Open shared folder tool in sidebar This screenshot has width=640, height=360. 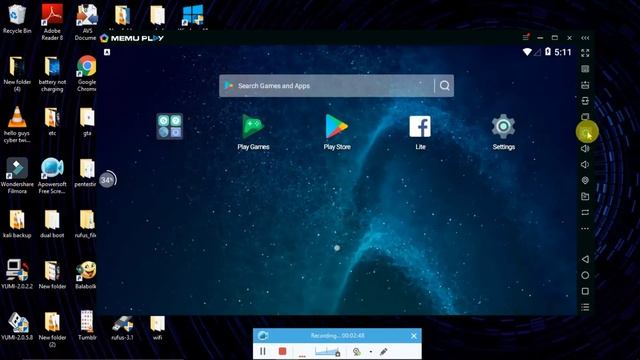tap(585, 196)
